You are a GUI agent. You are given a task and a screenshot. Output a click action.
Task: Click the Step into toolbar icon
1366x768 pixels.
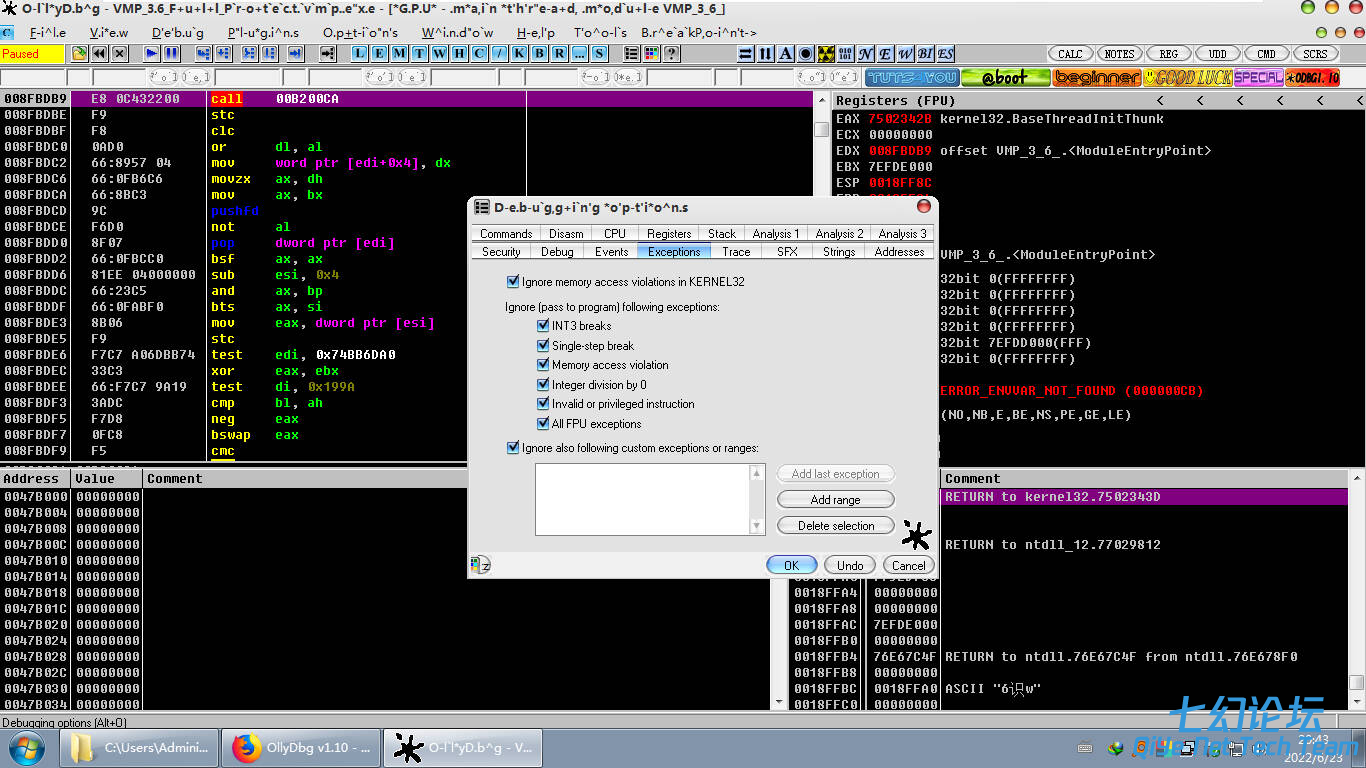[x=204, y=54]
